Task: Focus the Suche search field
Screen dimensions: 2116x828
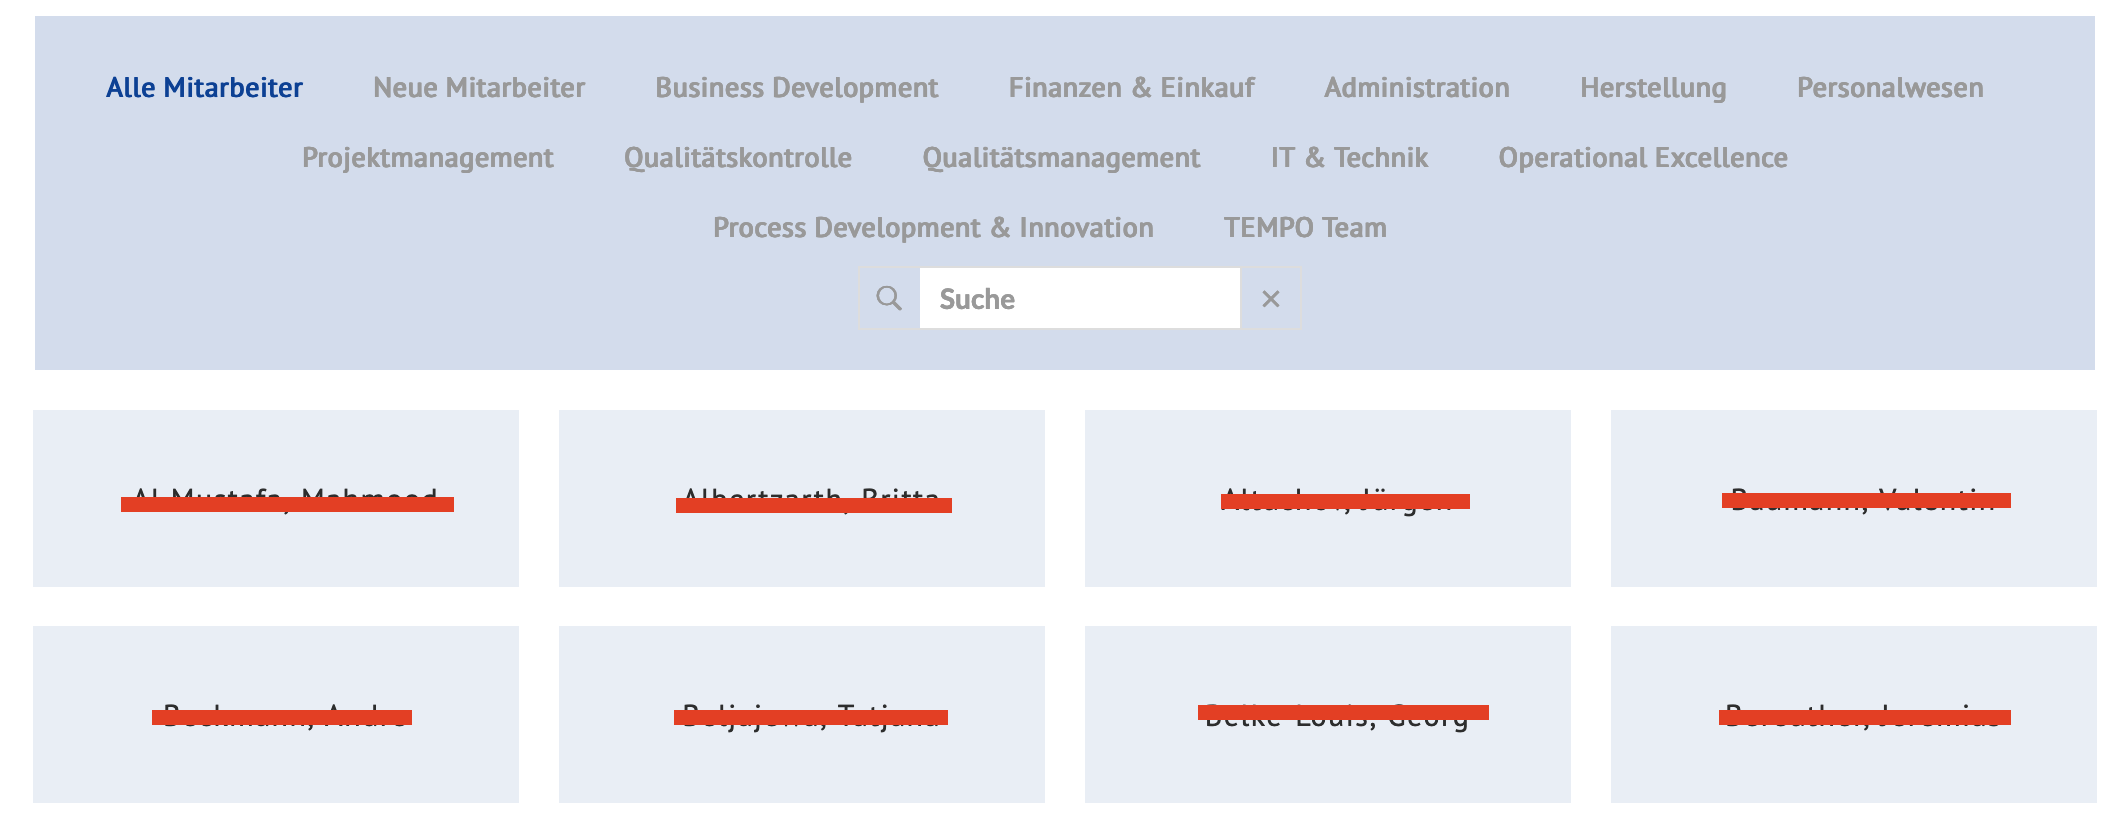Action: (1080, 298)
